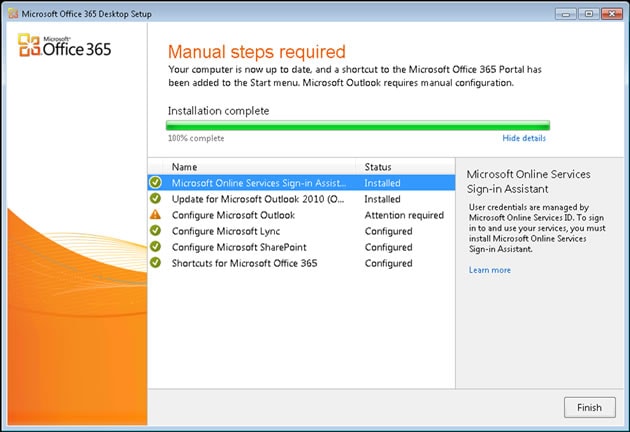The height and width of the screenshot is (432, 630).
Task: Maximize the Desktop Setup window
Action: coord(589,14)
